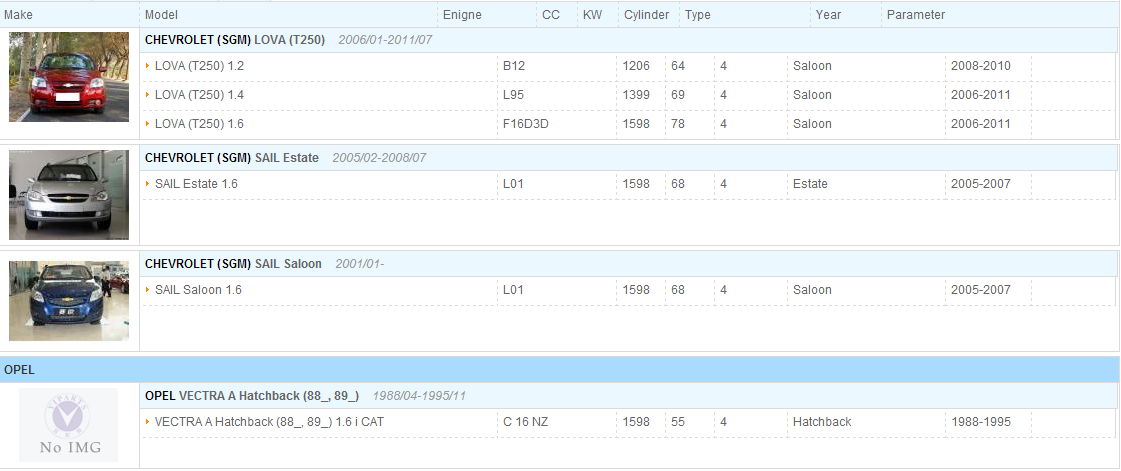Image resolution: width=1121 pixels, height=471 pixels.
Task: Select engine code L01 in SAIL Estate row
Action: 513,184
